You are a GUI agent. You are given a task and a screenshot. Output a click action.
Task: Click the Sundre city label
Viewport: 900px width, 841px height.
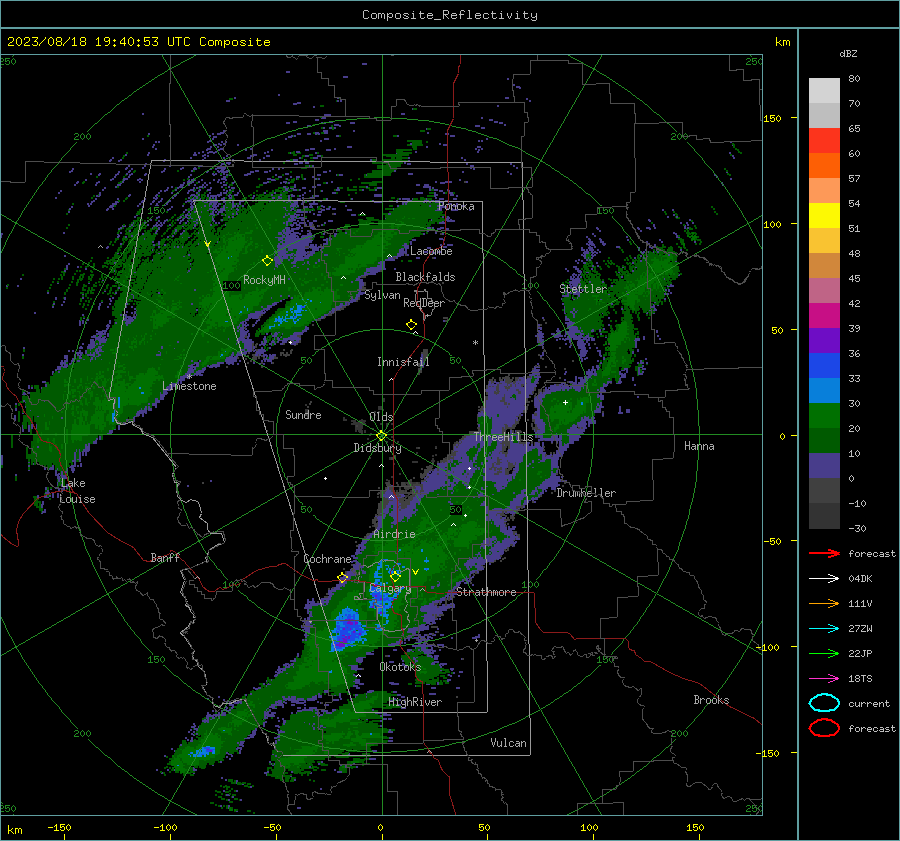(x=303, y=414)
